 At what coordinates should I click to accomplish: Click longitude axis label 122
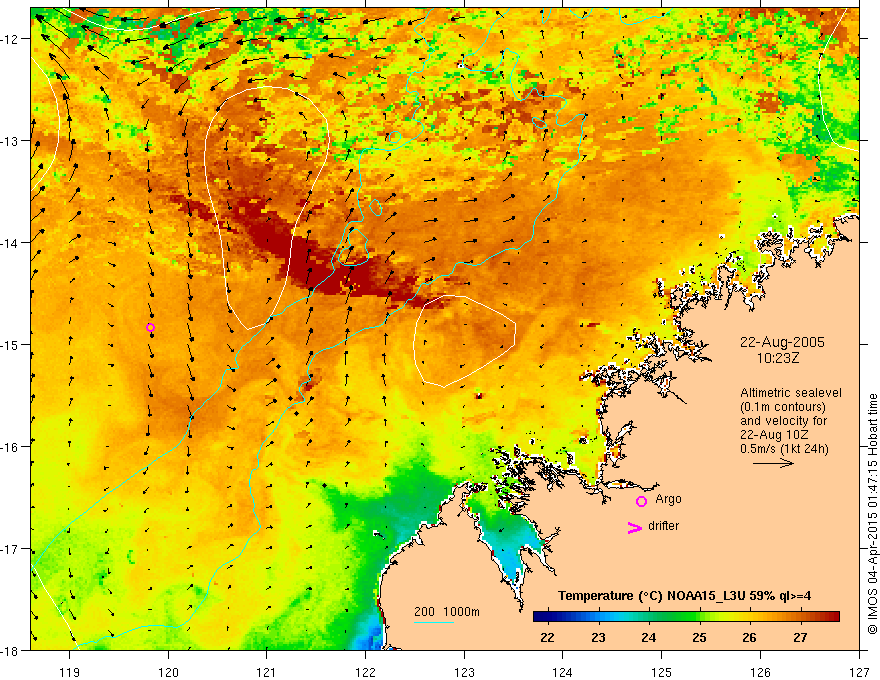(x=365, y=672)
